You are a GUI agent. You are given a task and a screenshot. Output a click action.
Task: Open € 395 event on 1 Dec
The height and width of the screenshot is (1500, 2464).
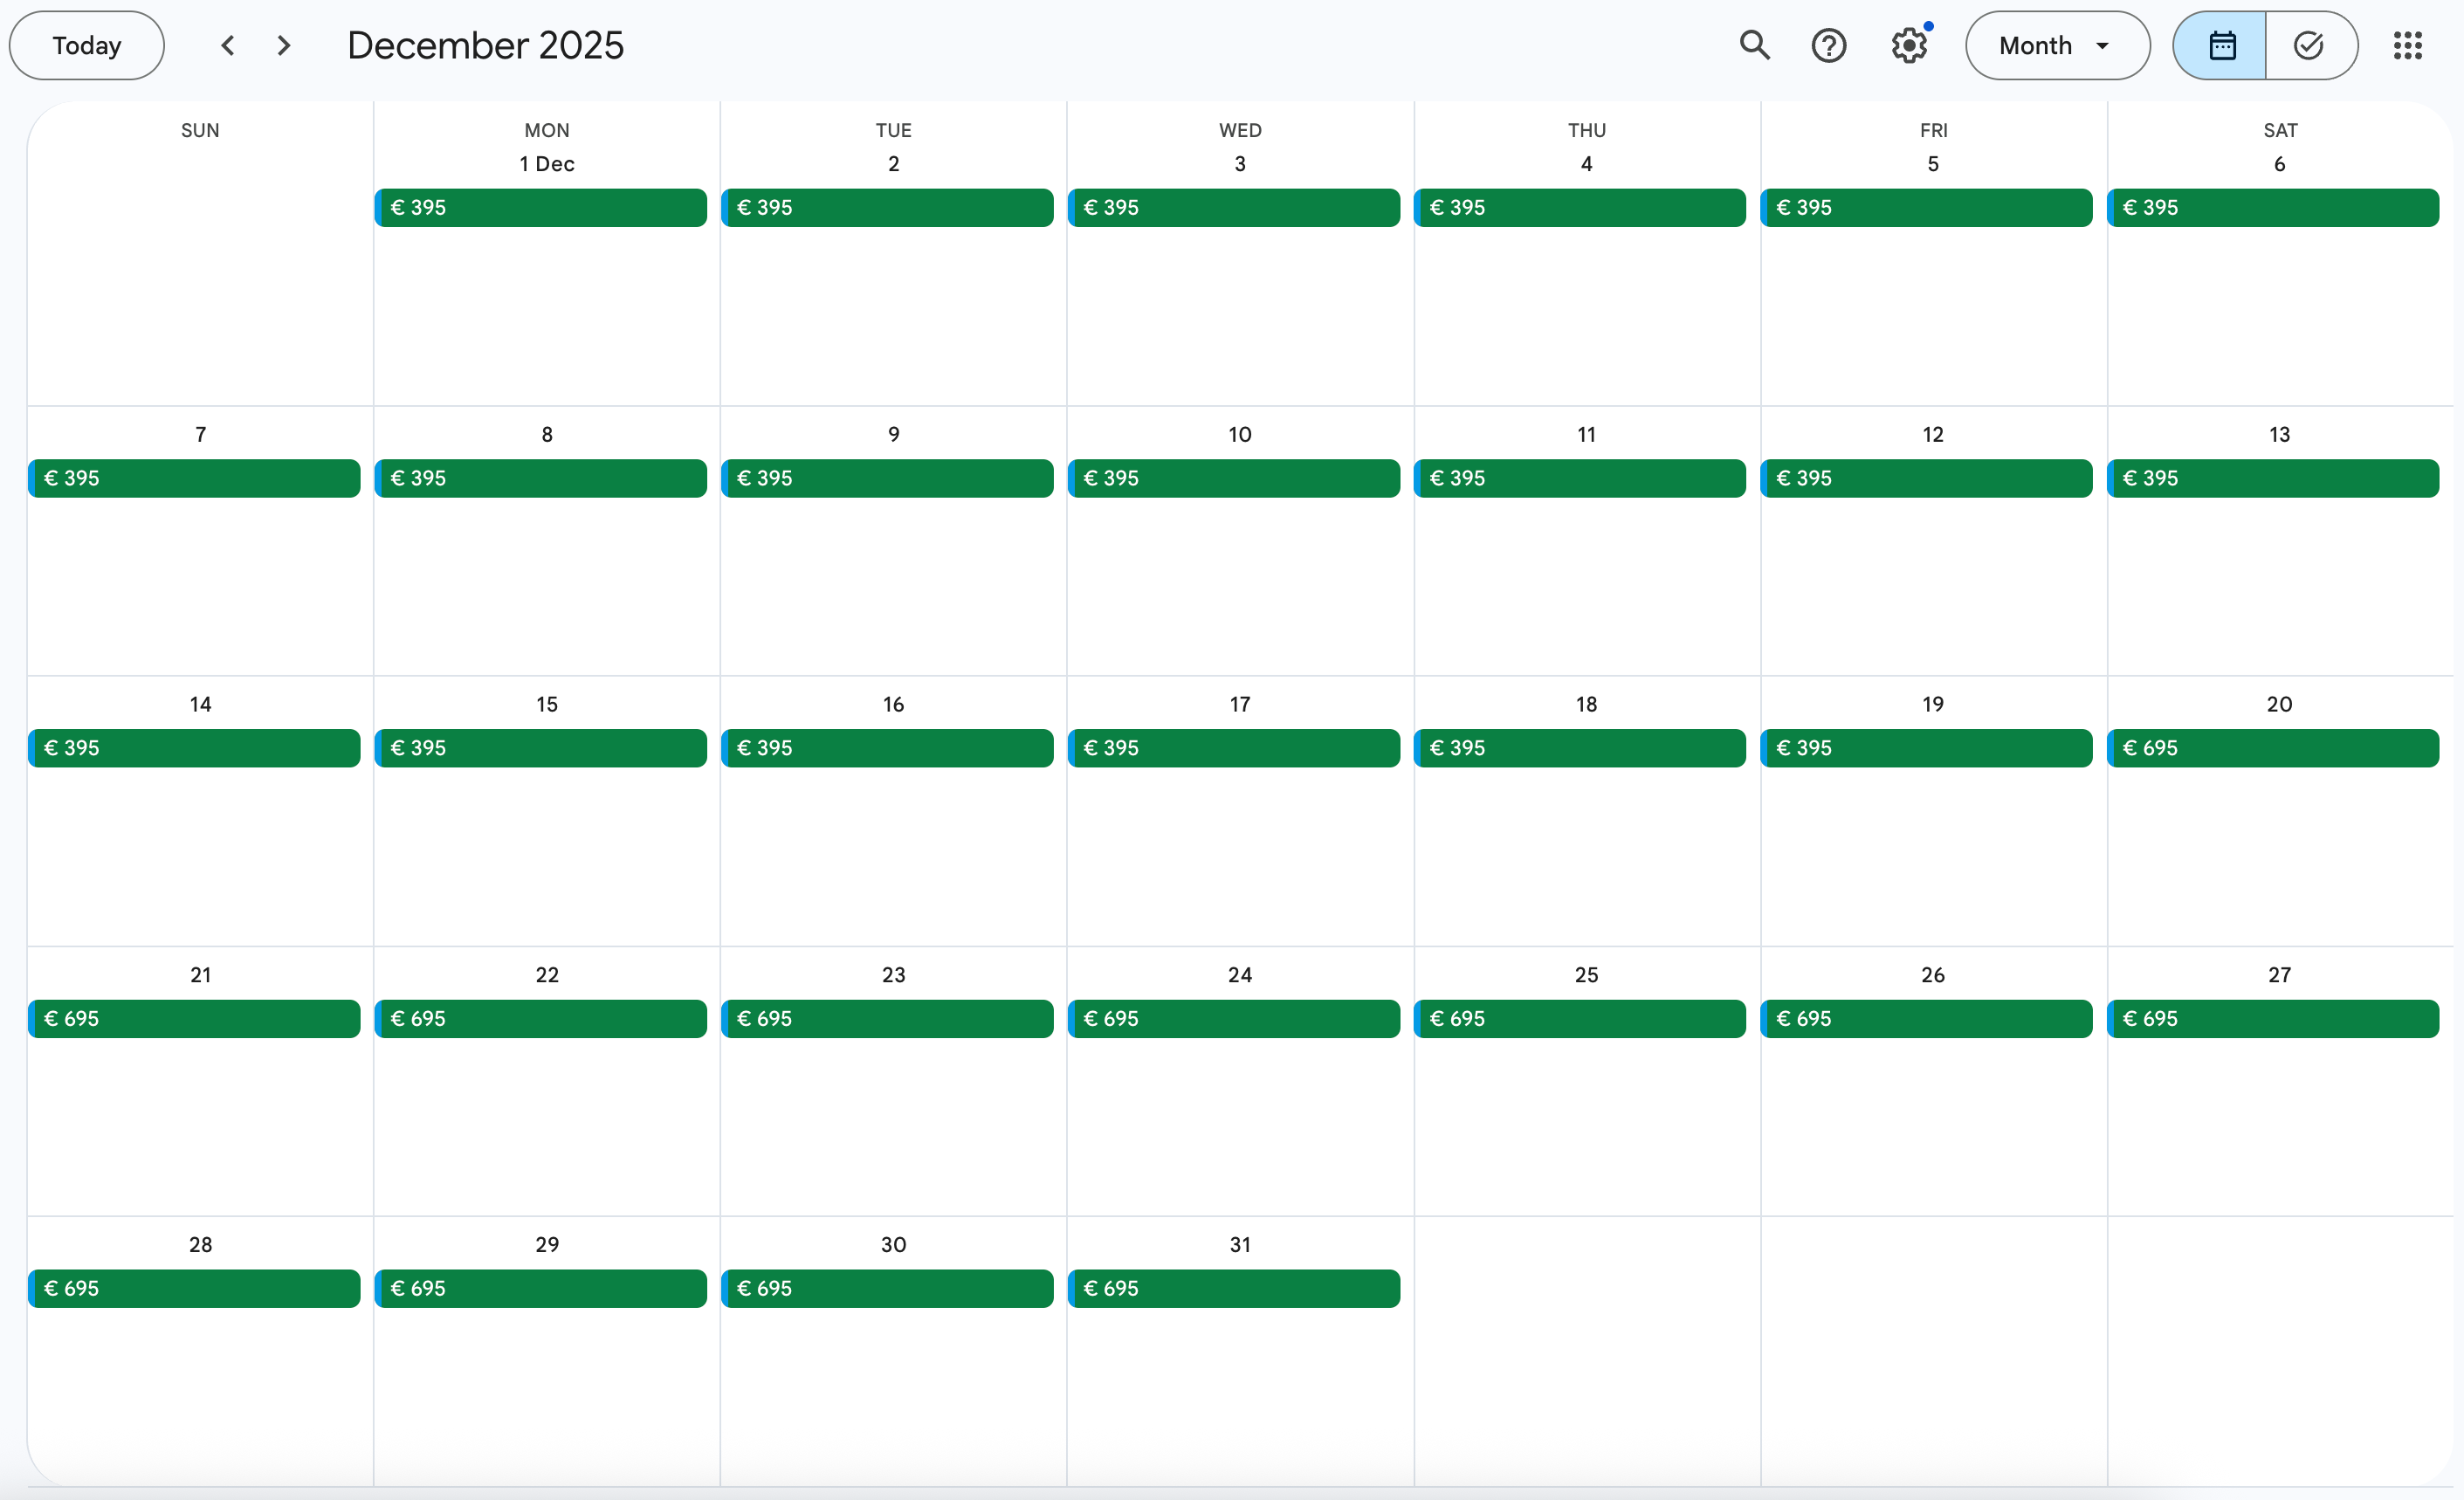pos(541,208)
